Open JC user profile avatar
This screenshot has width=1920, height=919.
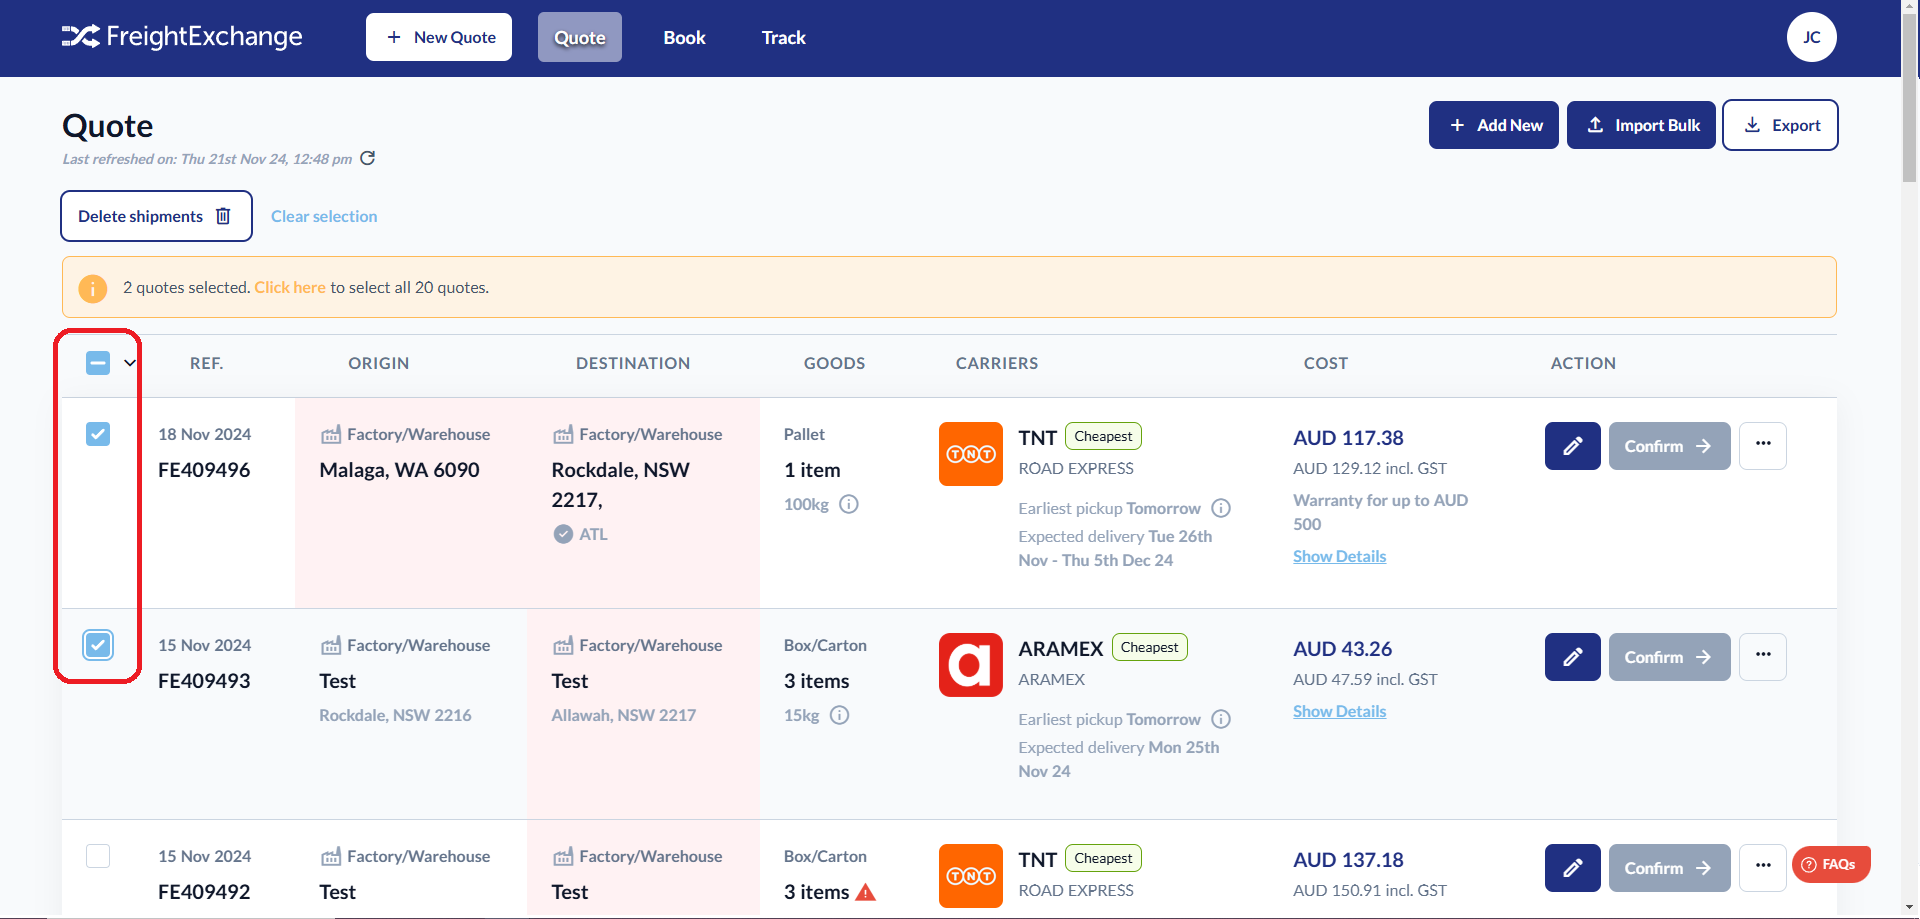click(x=1812, y=37)
